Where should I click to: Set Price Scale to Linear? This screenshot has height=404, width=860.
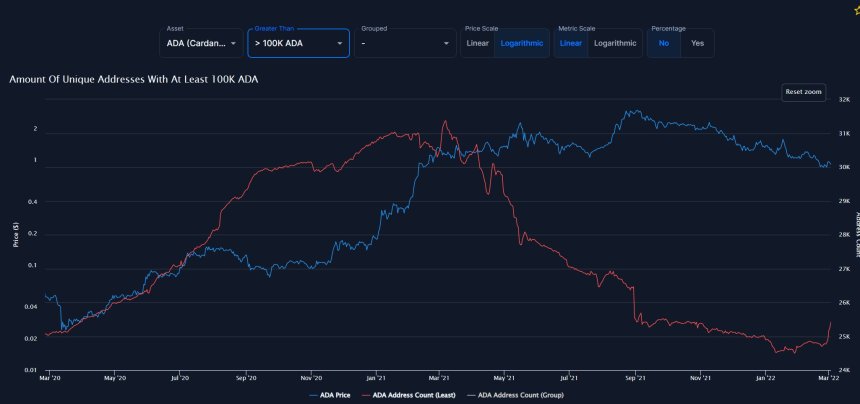pyautogui.click(x=477, y=43)
